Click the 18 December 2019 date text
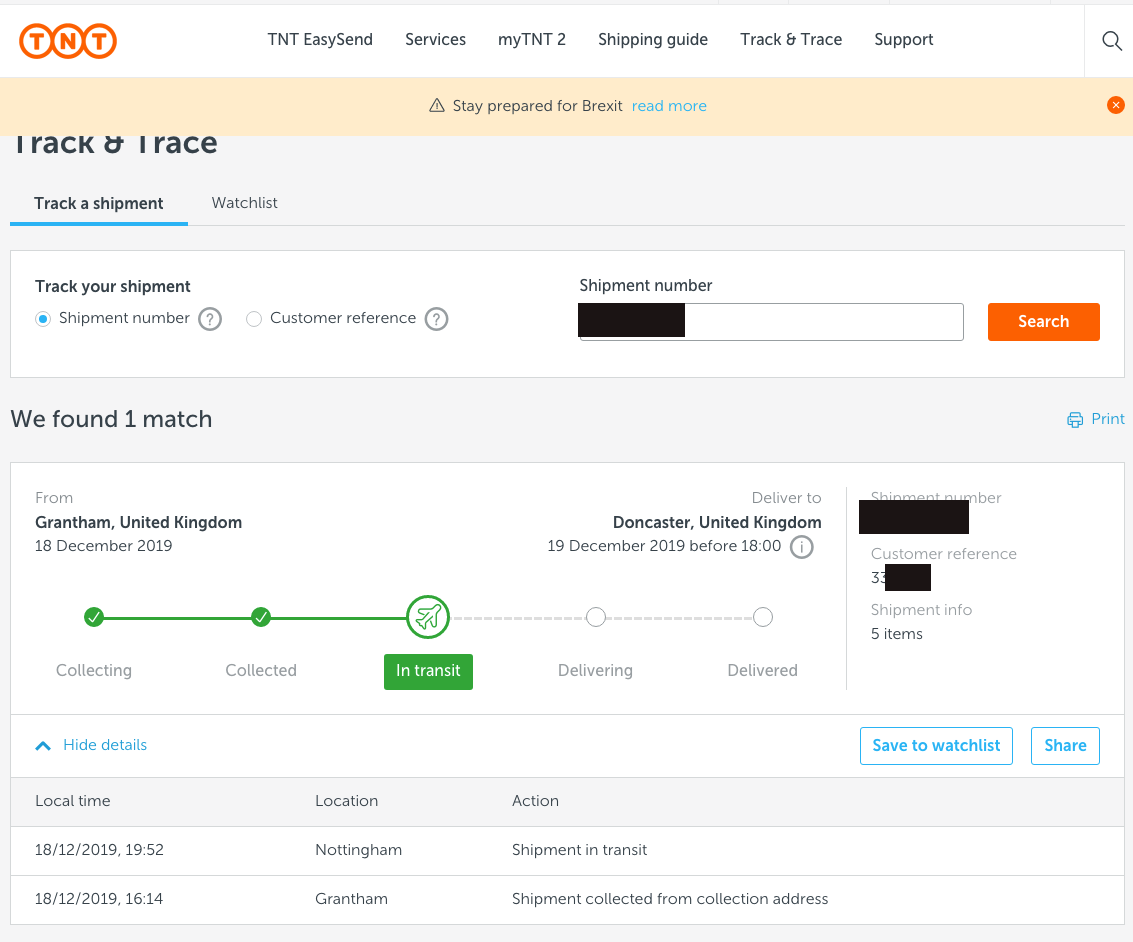Viewport: 1133px width, 942px height. 103,546
